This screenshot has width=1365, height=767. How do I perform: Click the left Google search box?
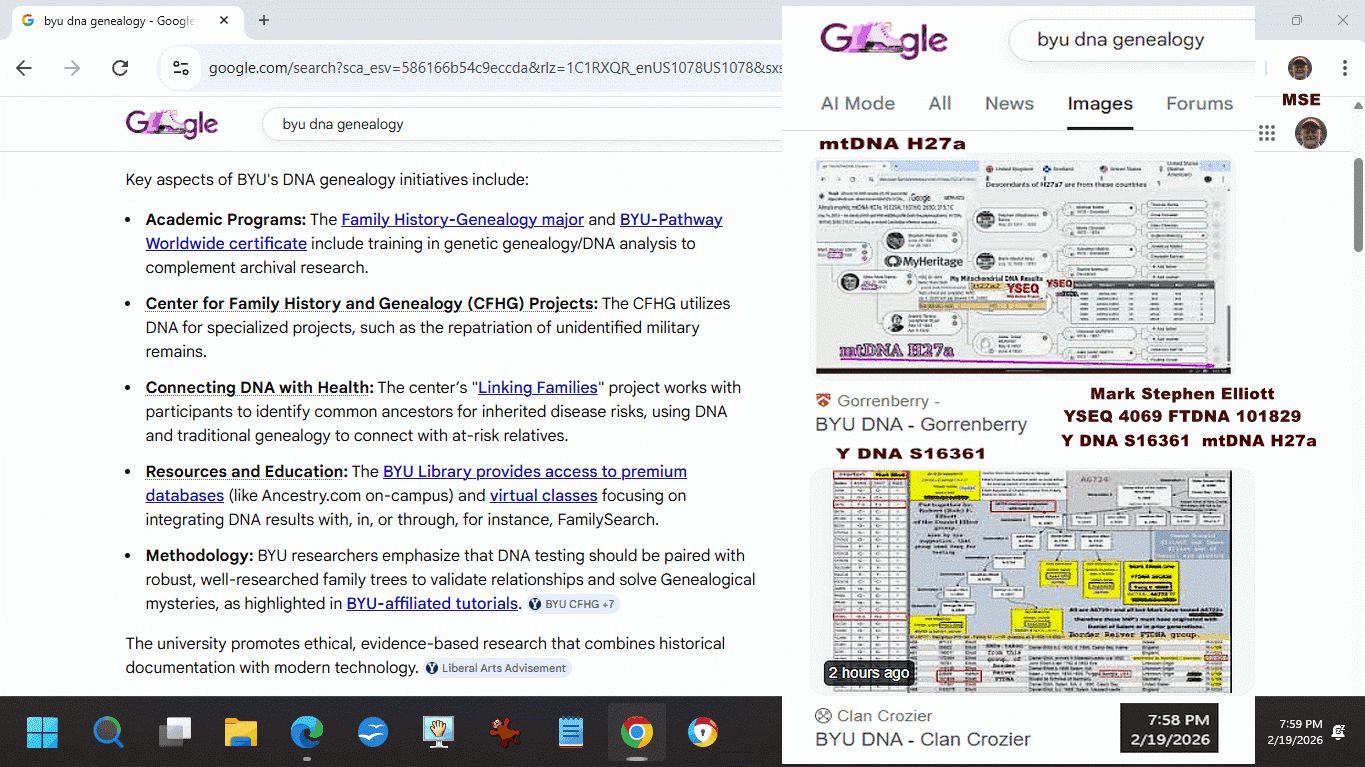500,124
